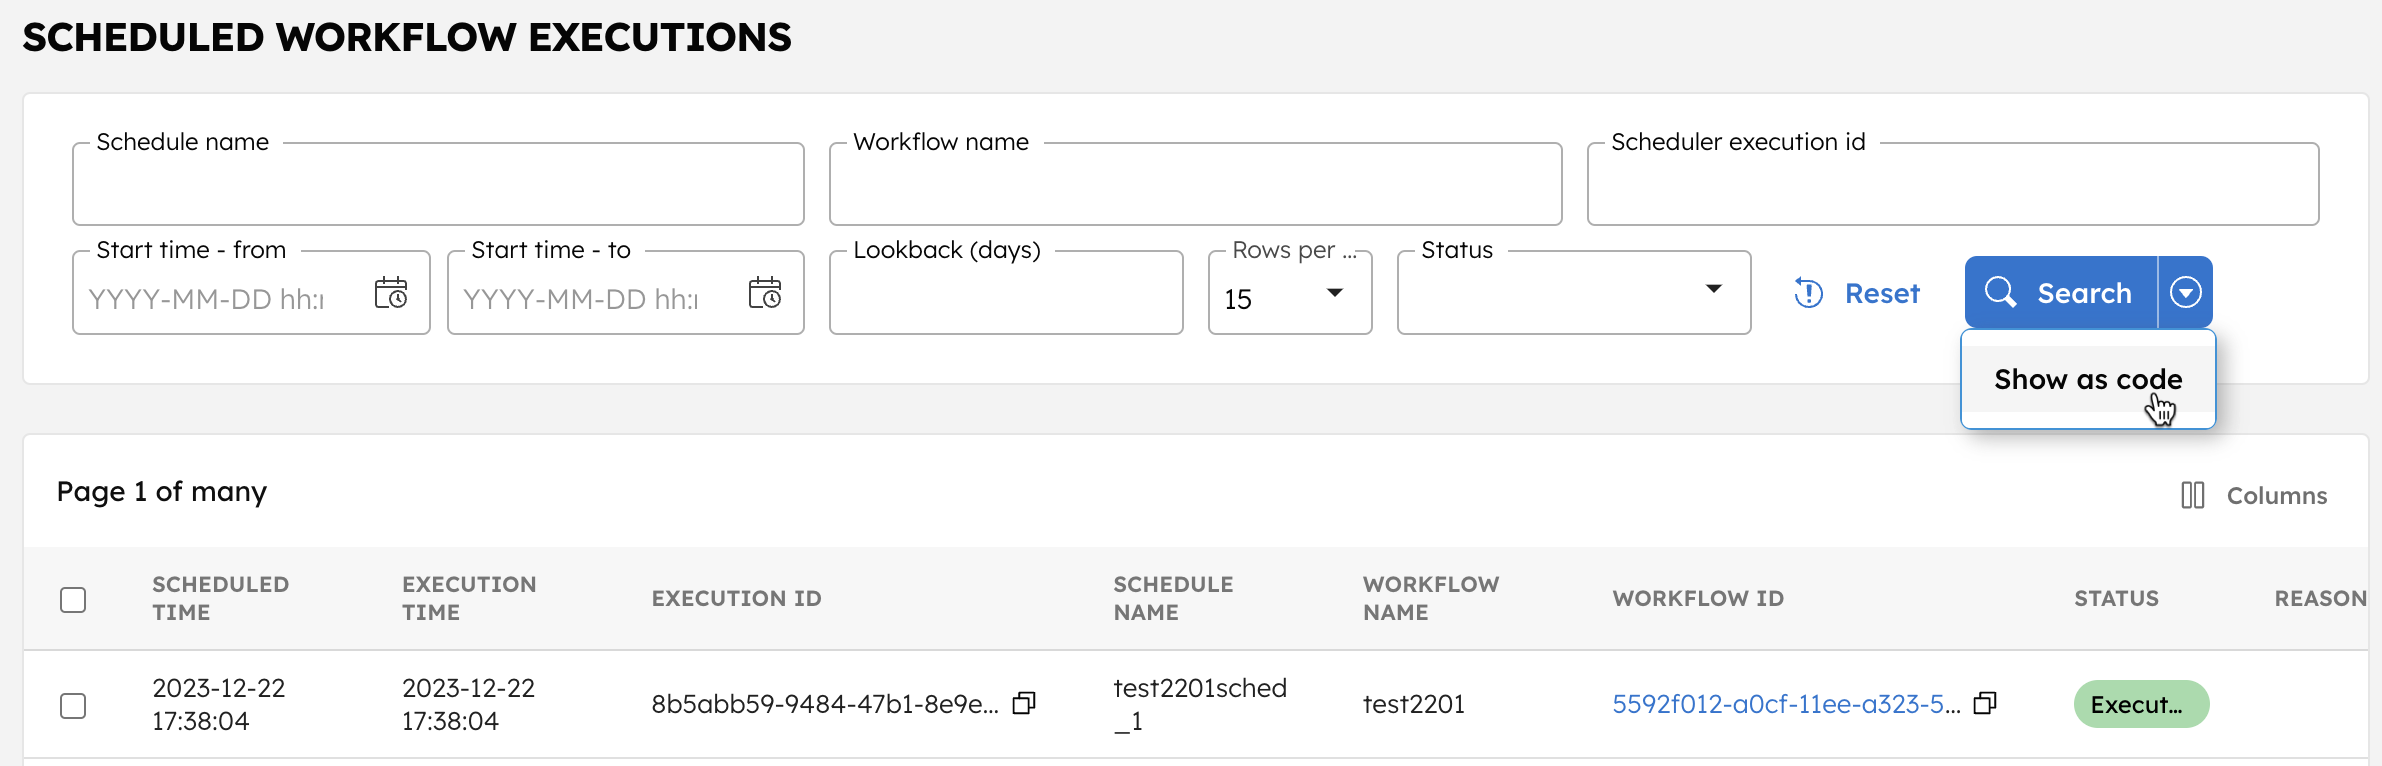This screenshot has height=766, width=2382.
Task: Open the Start time - to calendar picker
Action: click(765, 293)
